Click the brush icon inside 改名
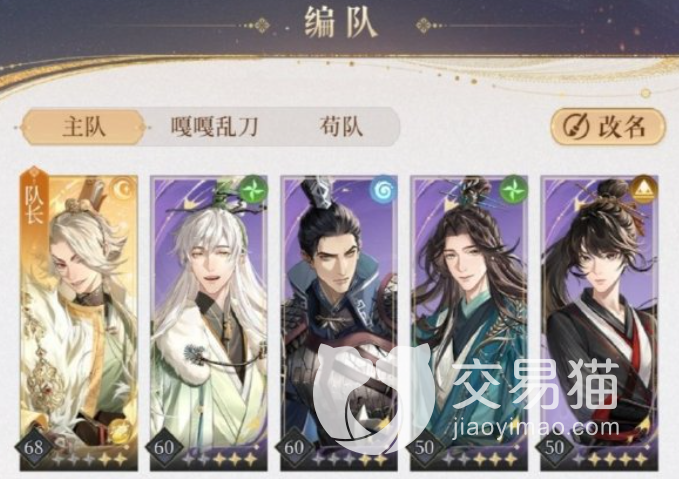679x479 pixels. point(576,127)
